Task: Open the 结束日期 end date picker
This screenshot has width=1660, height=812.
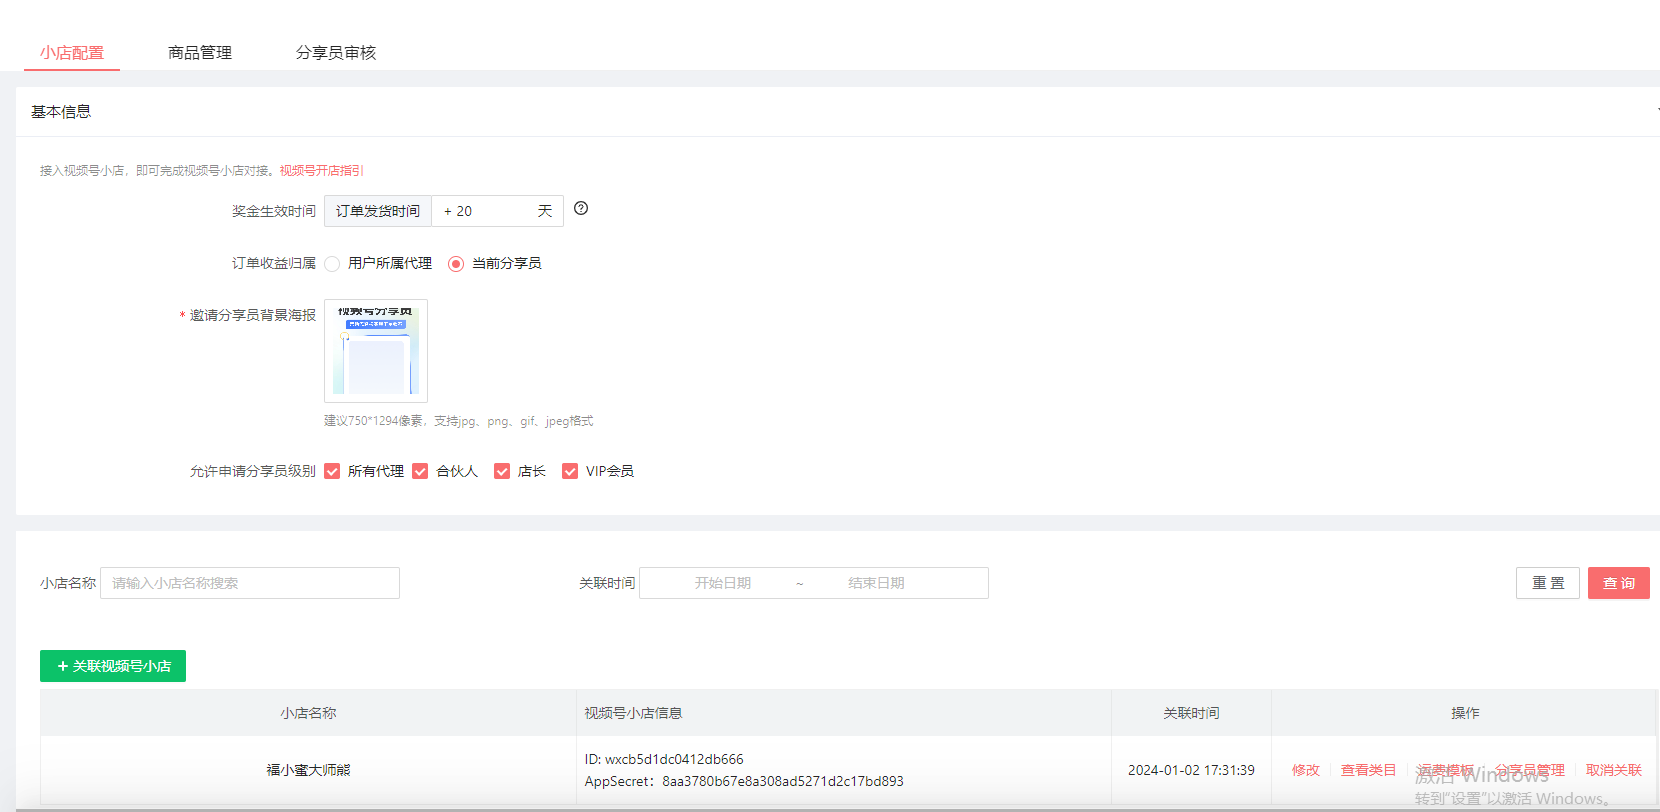Action: tap(876, 583)
